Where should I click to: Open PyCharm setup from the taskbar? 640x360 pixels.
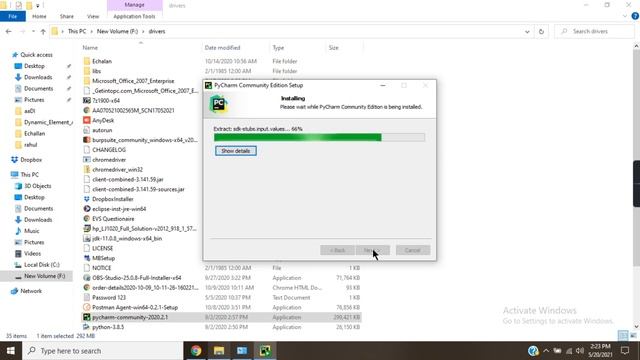click(x=265, y=351)
